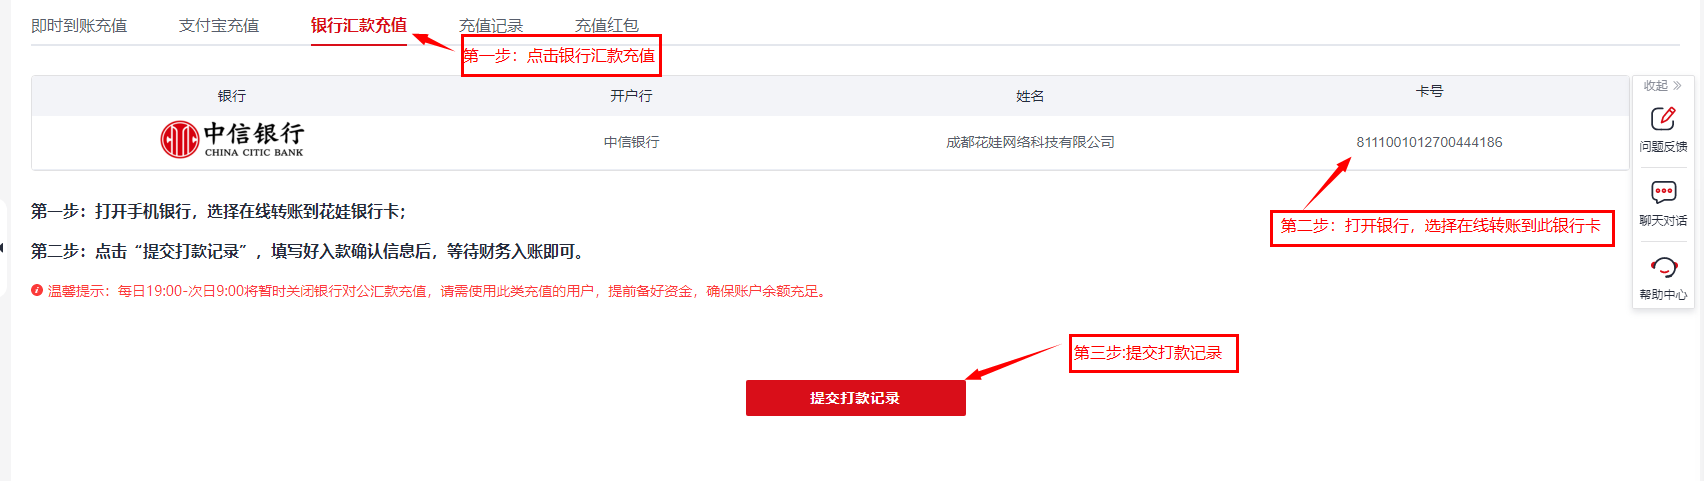Click the 提交打款记录 button
Screen dimensions: 1704x481
pyautogui.click(x=856, y=398)
